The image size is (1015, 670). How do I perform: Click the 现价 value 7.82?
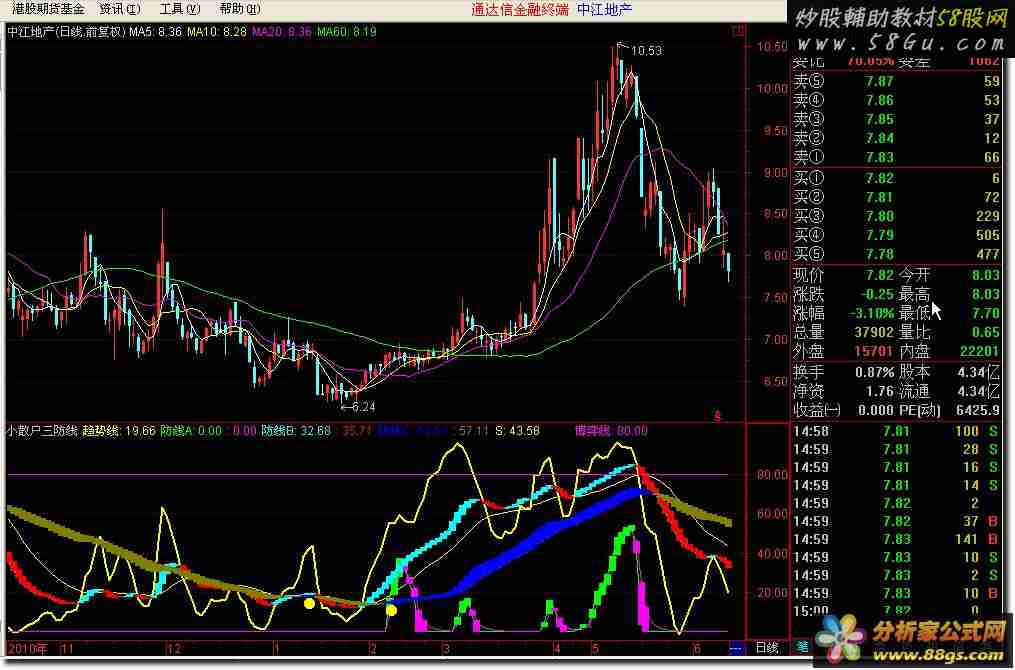(x=880, y=275)
